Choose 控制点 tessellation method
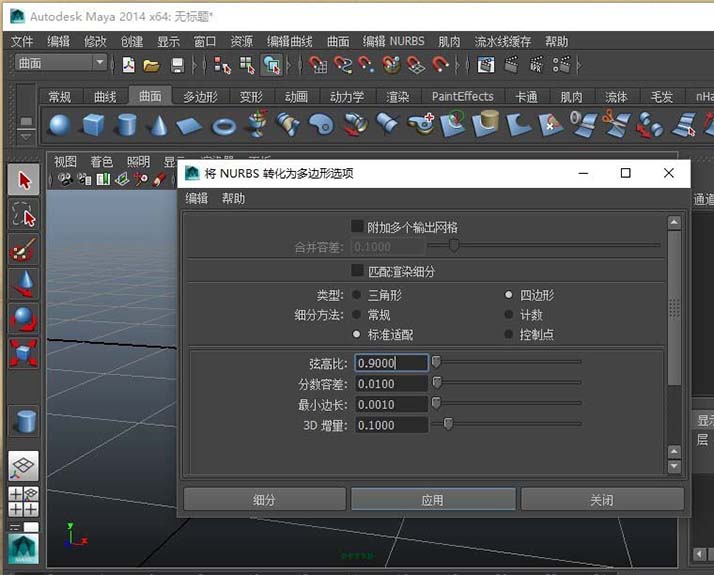 pyautogui.click(x=509, y=334)
